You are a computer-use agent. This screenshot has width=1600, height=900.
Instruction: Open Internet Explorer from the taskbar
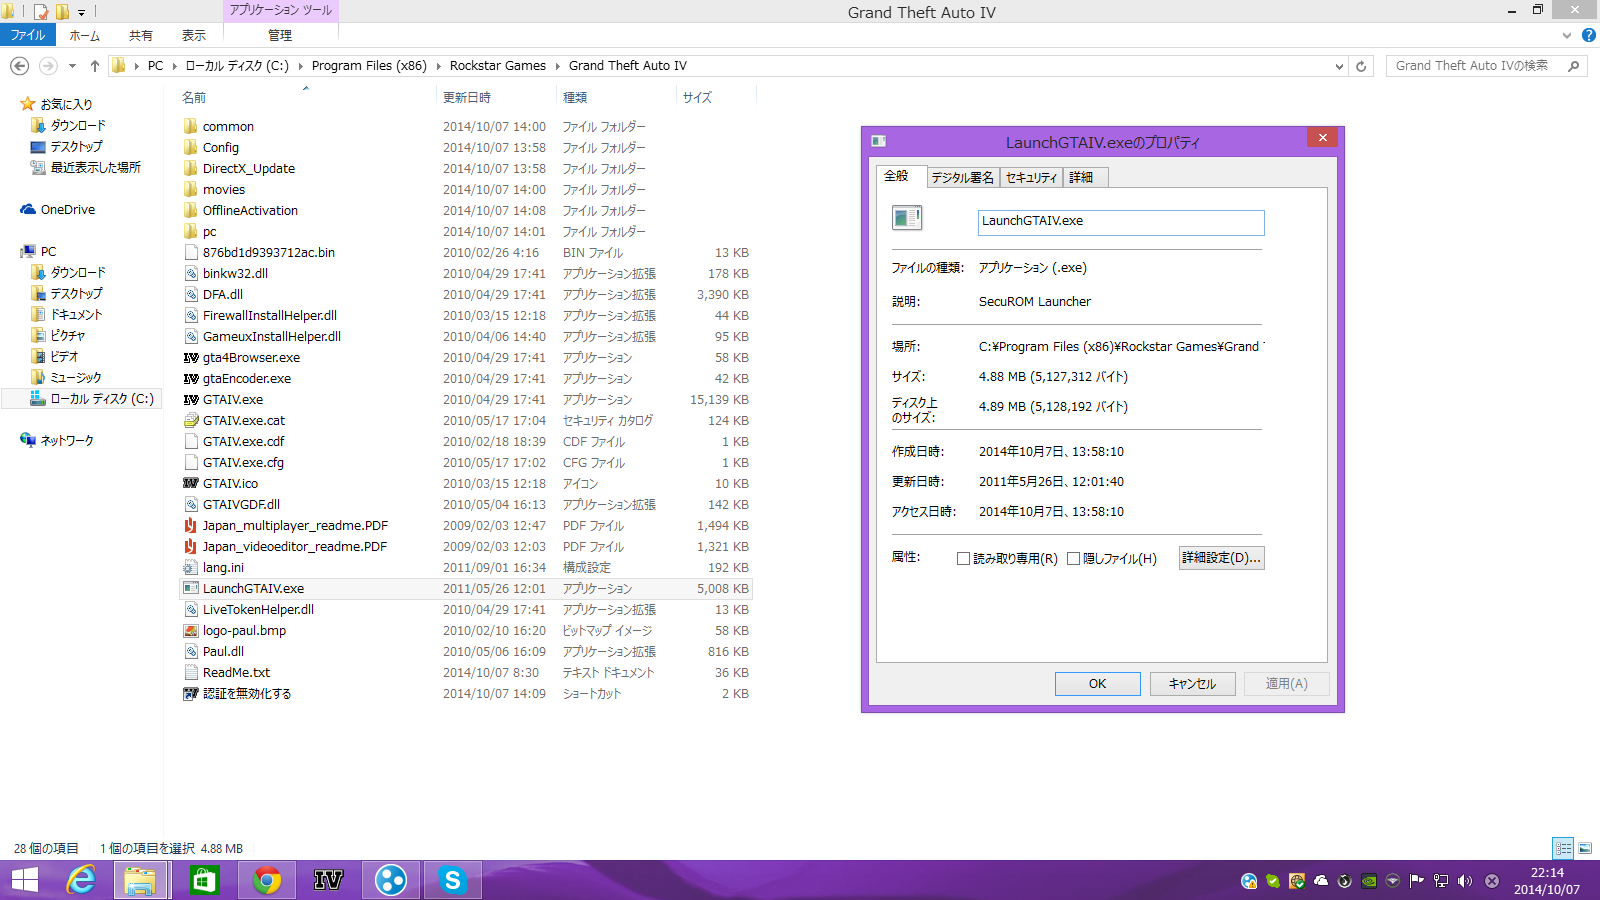(x=80, y=880)
